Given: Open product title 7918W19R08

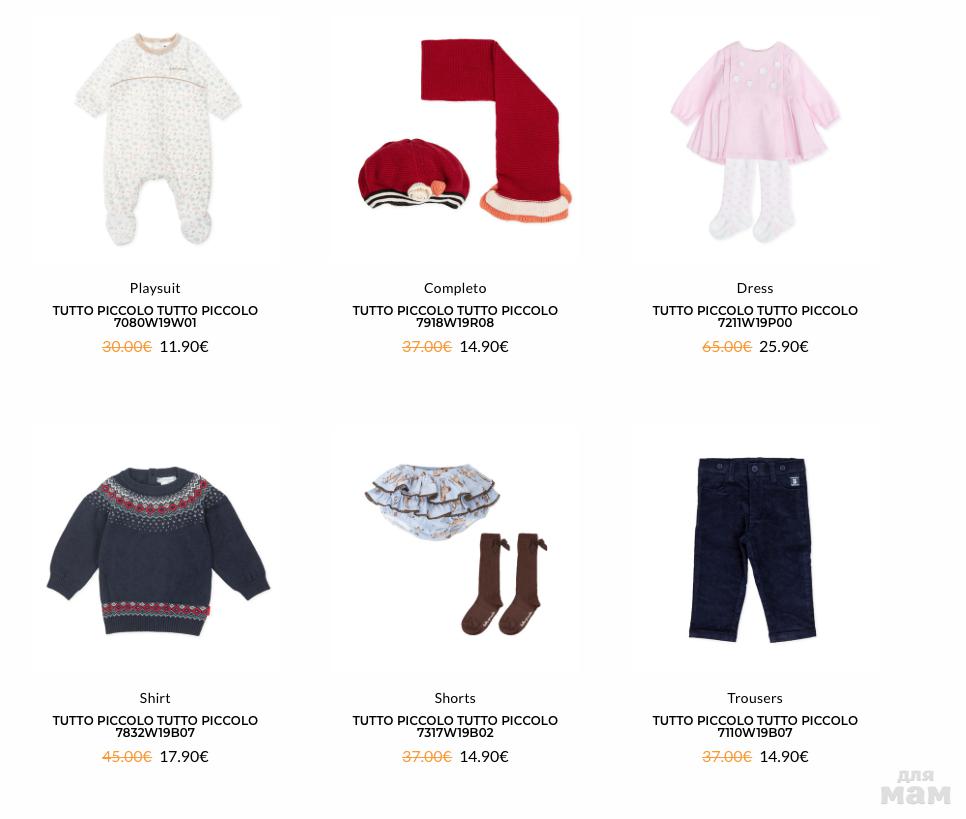Looking at the screenshot, I should point(455,316).
